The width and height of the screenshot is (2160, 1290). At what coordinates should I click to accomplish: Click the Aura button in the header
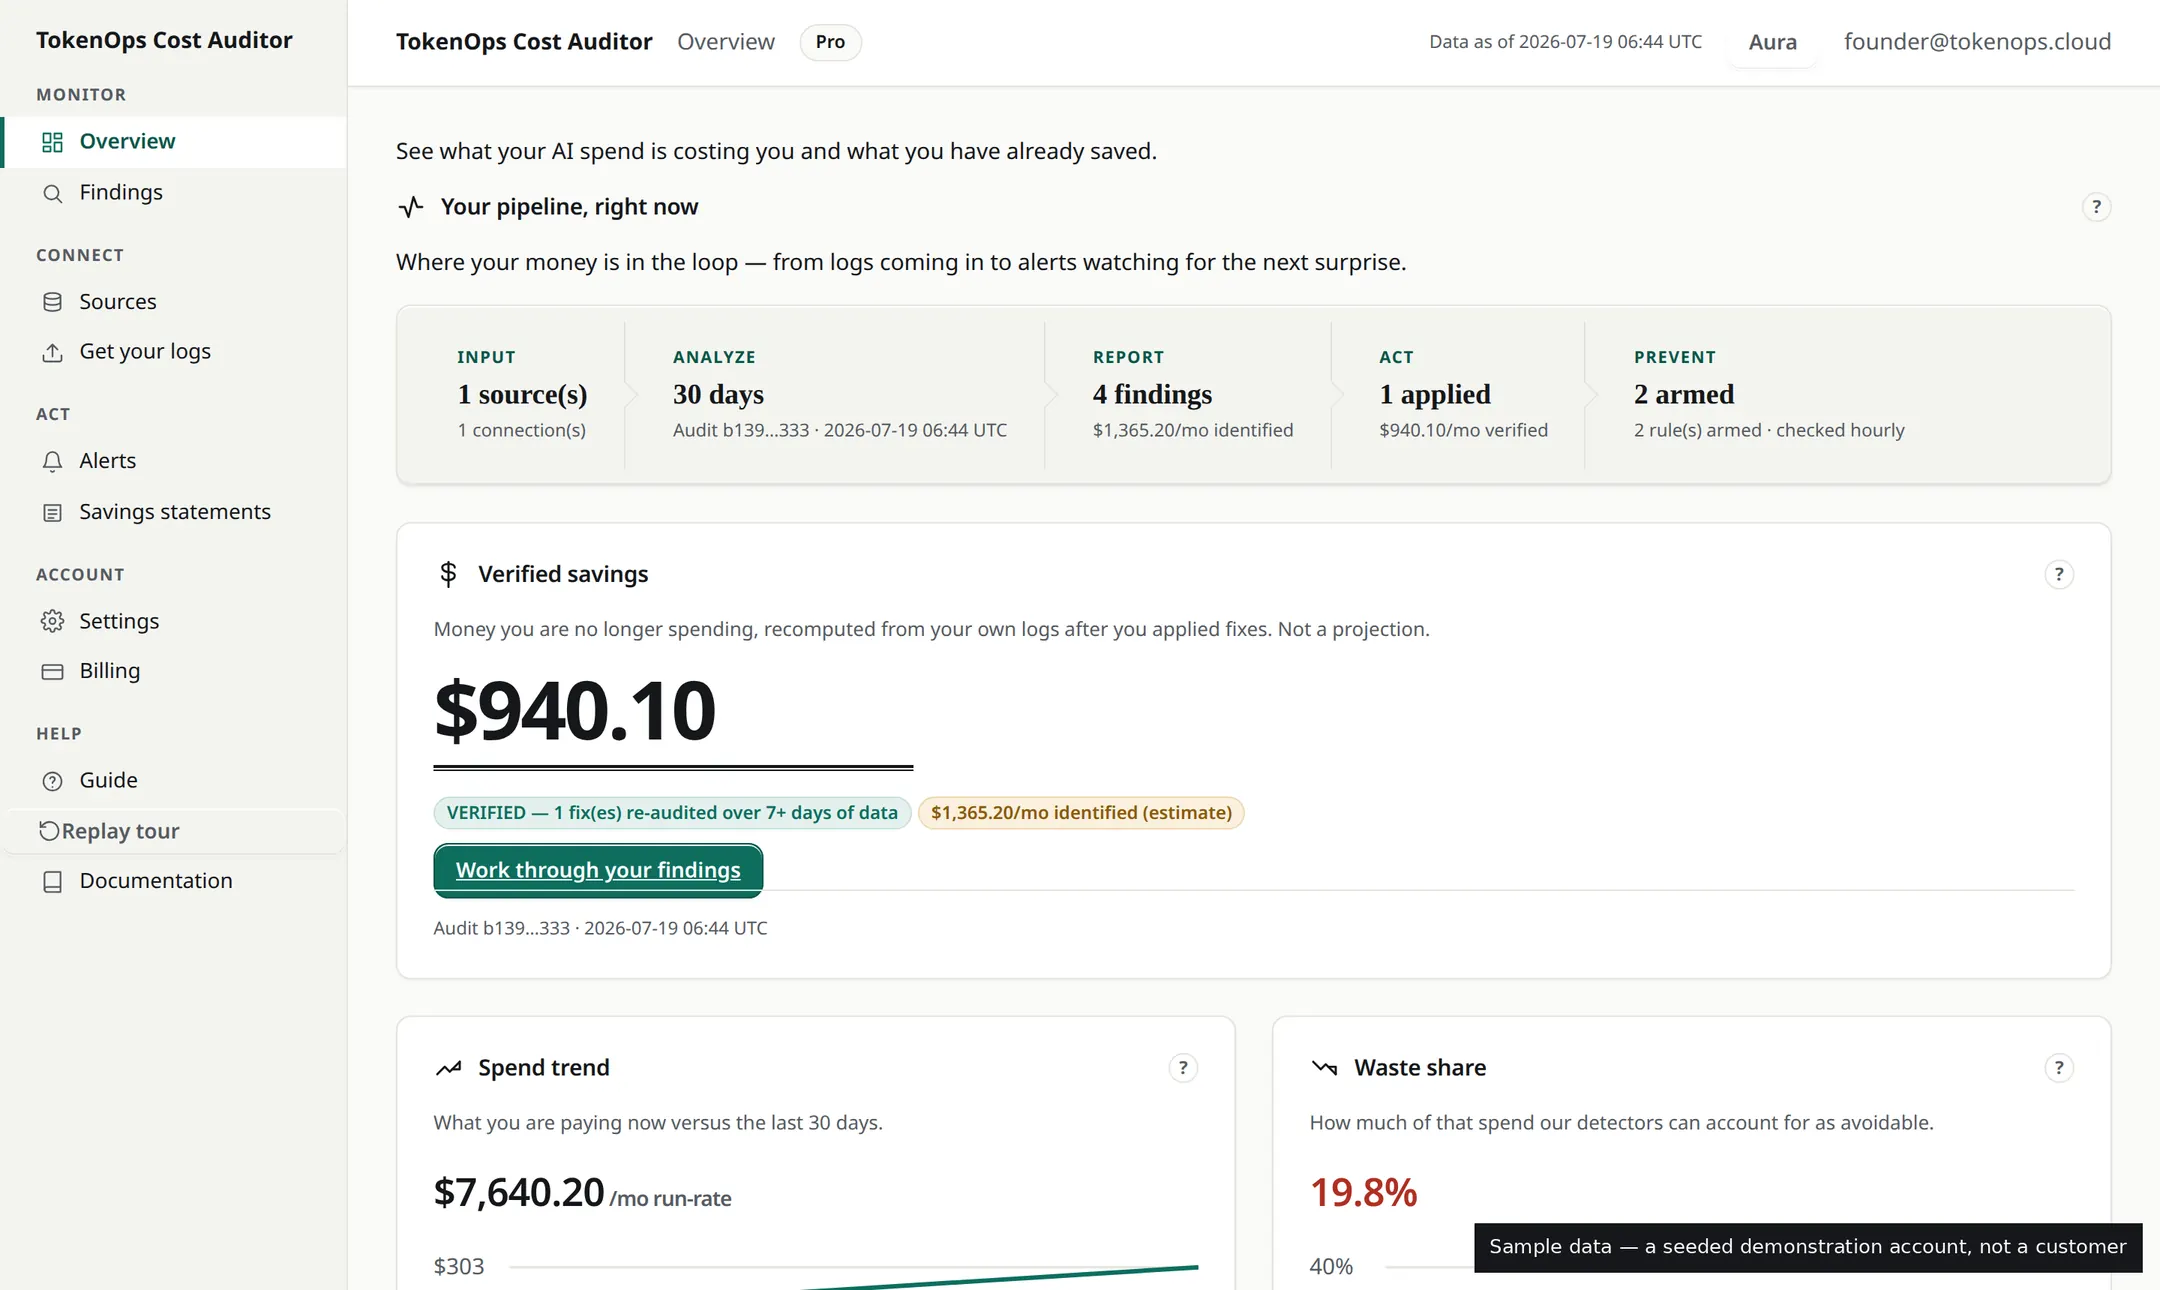click(x=1772, y=42)
